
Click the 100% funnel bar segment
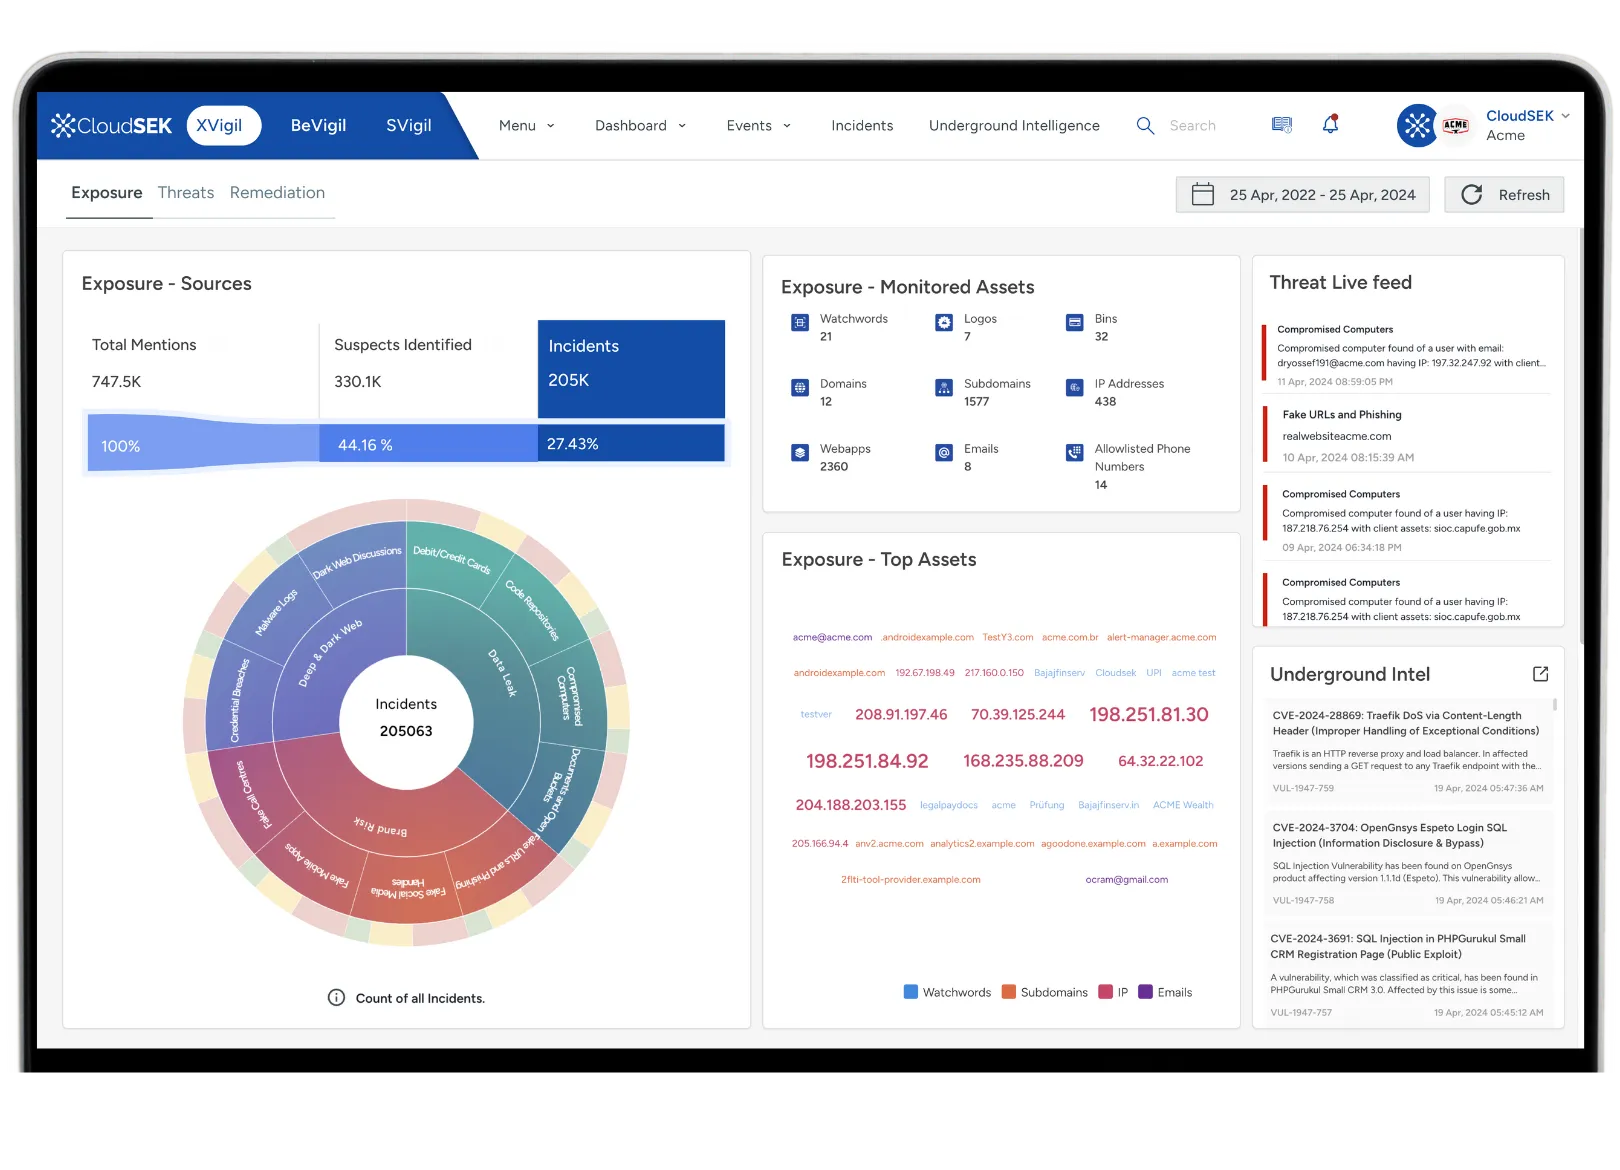pyautogui.click(x=203, y=444)
